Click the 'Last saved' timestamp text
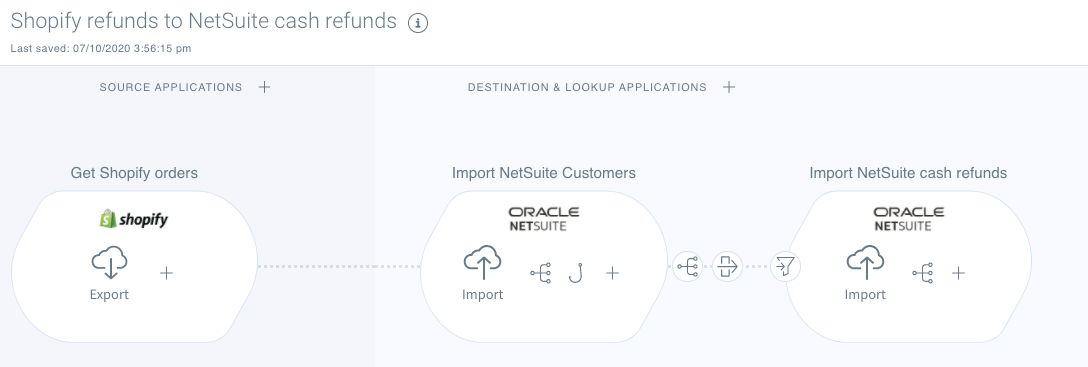 (101, 49)
